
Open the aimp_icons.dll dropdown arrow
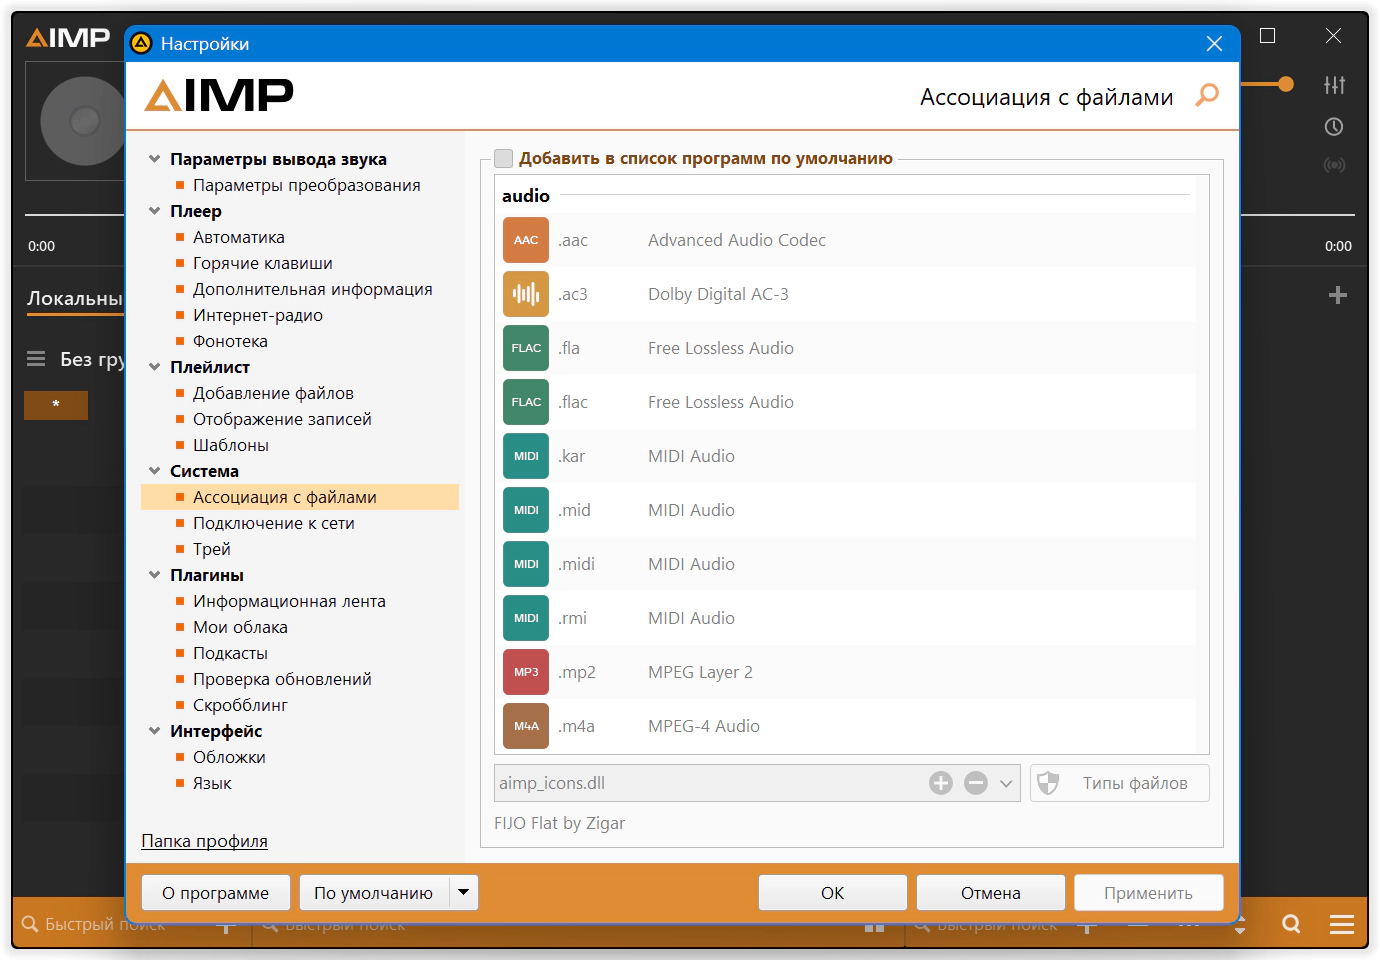[x=1006, y=783]
